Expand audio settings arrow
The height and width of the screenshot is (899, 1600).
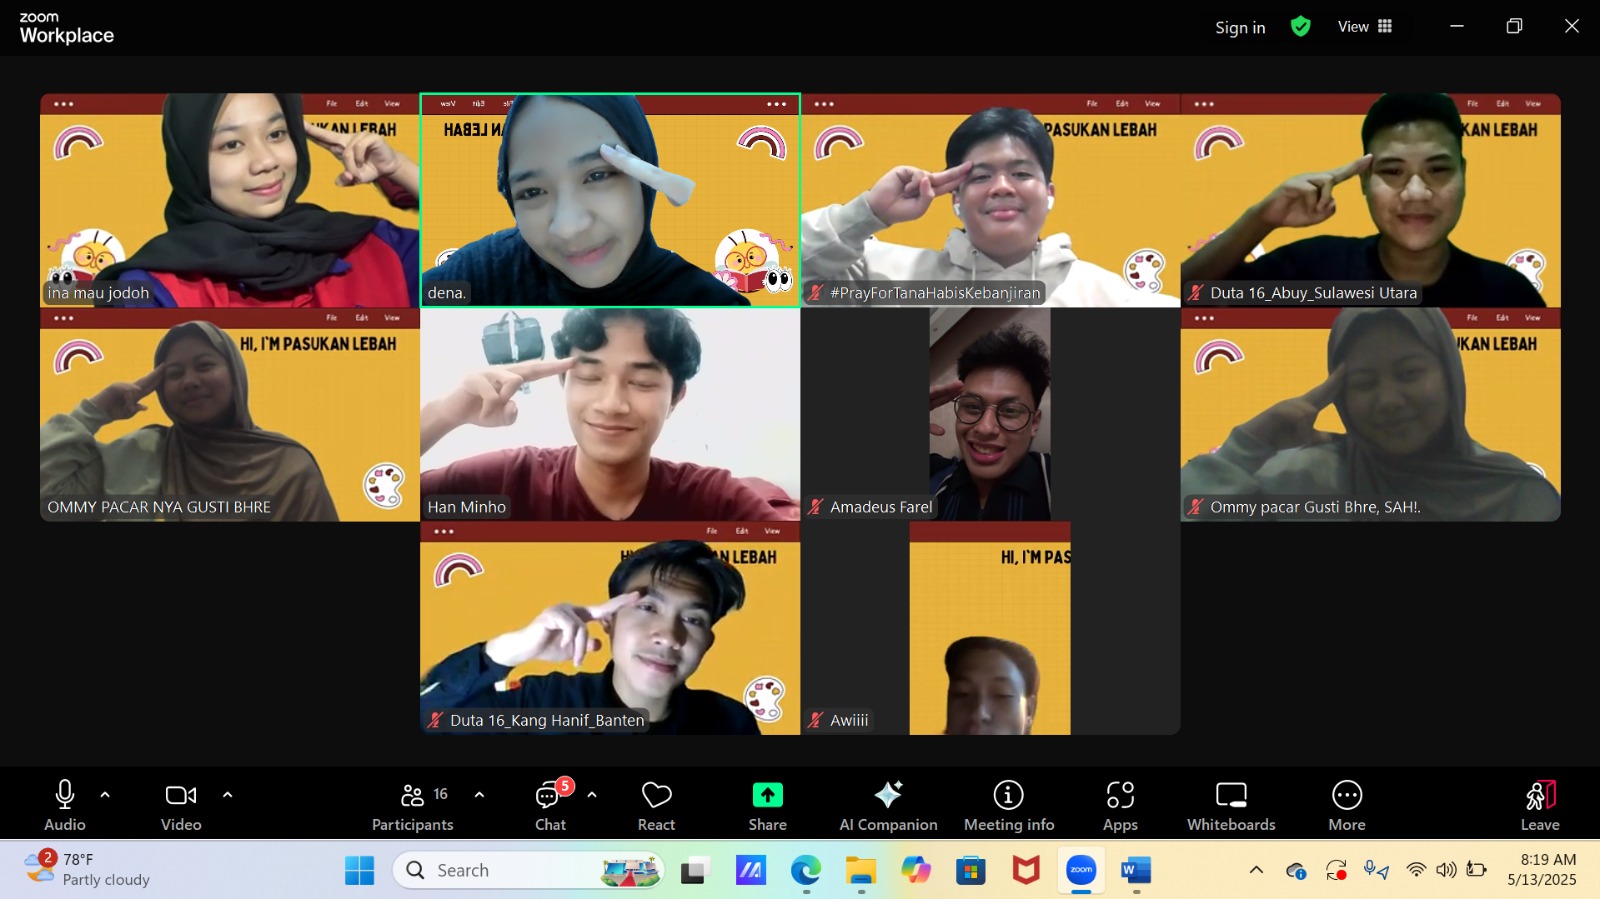pos(105,795)
